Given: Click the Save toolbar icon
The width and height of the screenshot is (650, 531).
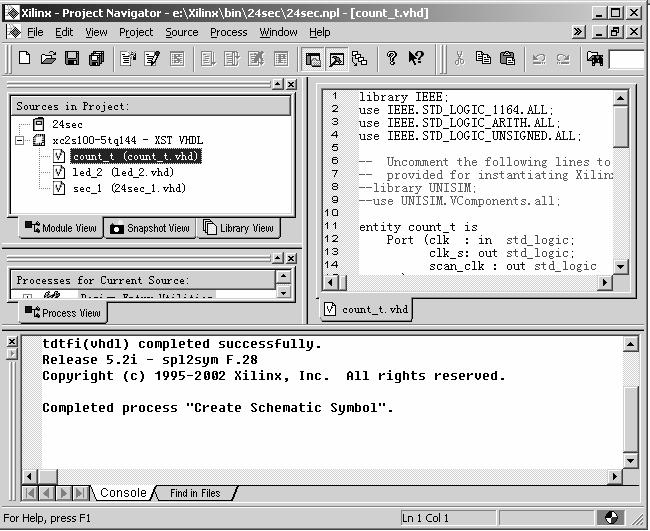Looking at the screenshot, I should click(72, 58).
